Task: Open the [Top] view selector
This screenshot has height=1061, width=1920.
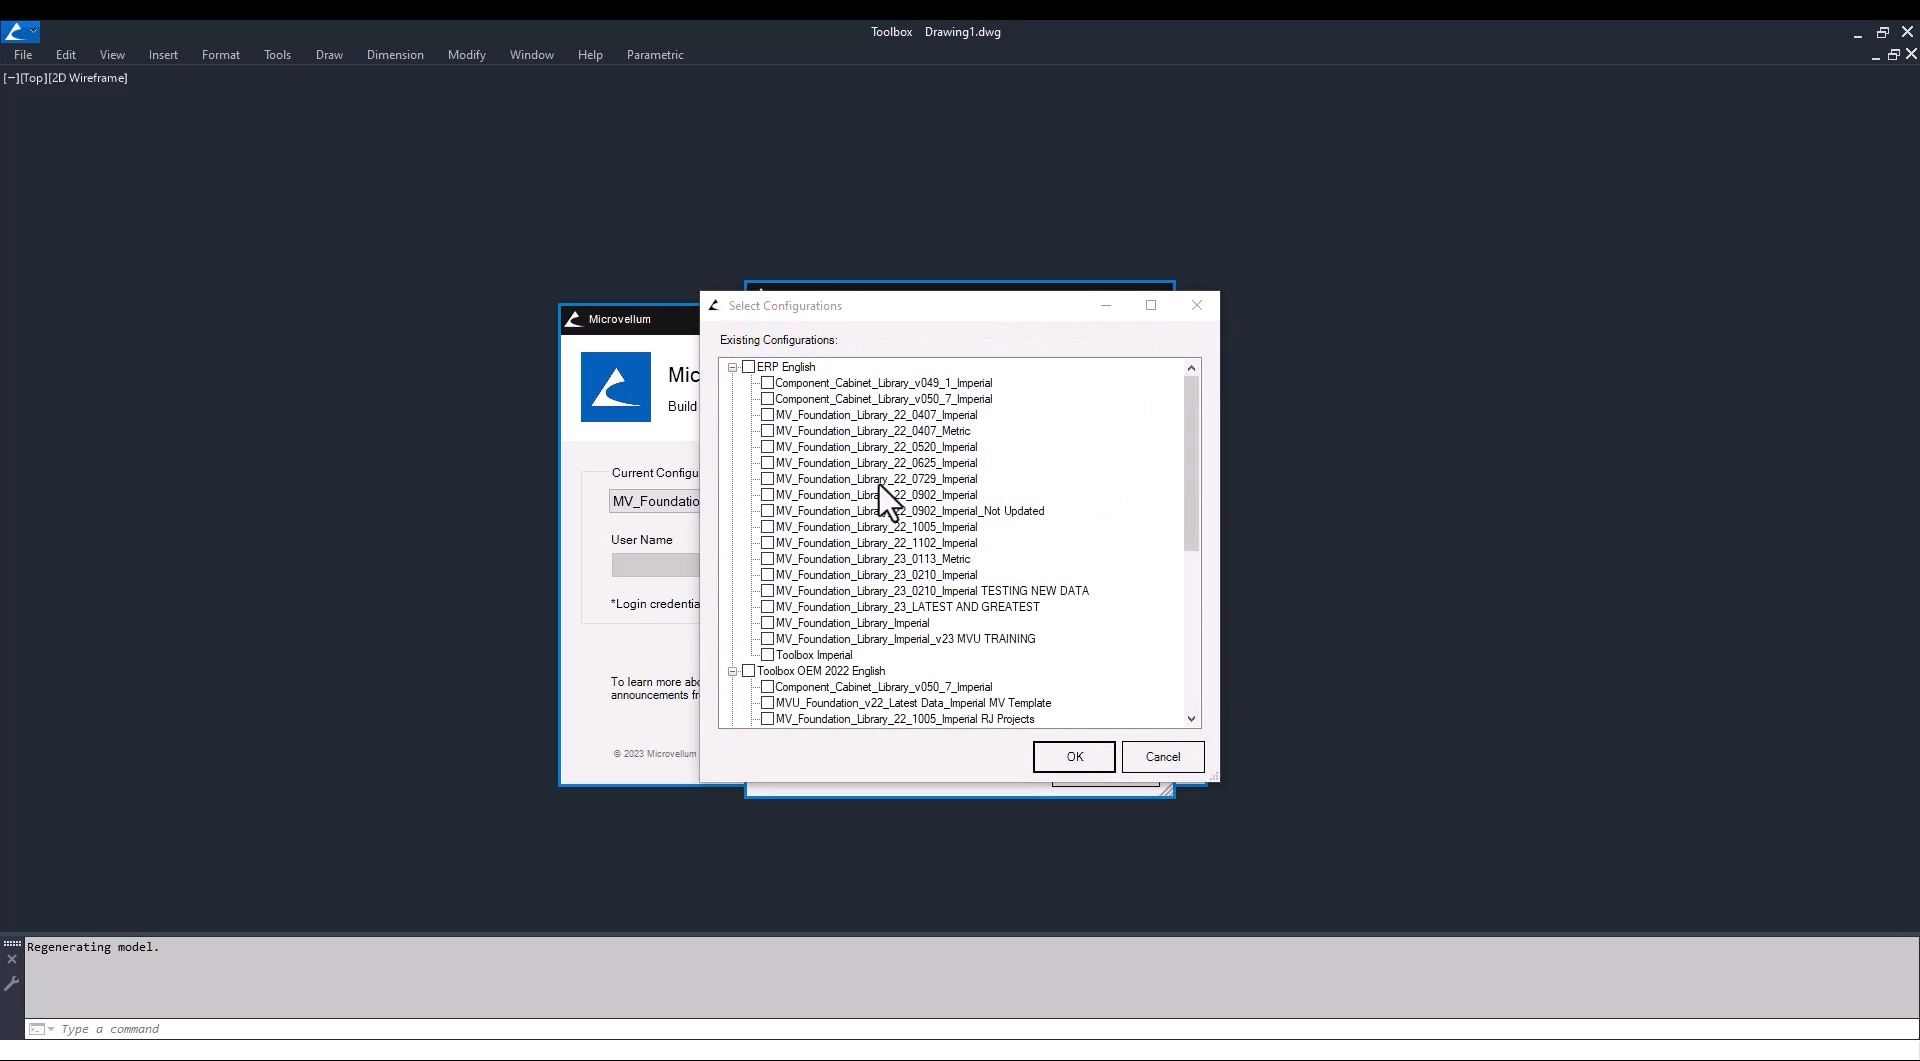Action: (34, 78)
